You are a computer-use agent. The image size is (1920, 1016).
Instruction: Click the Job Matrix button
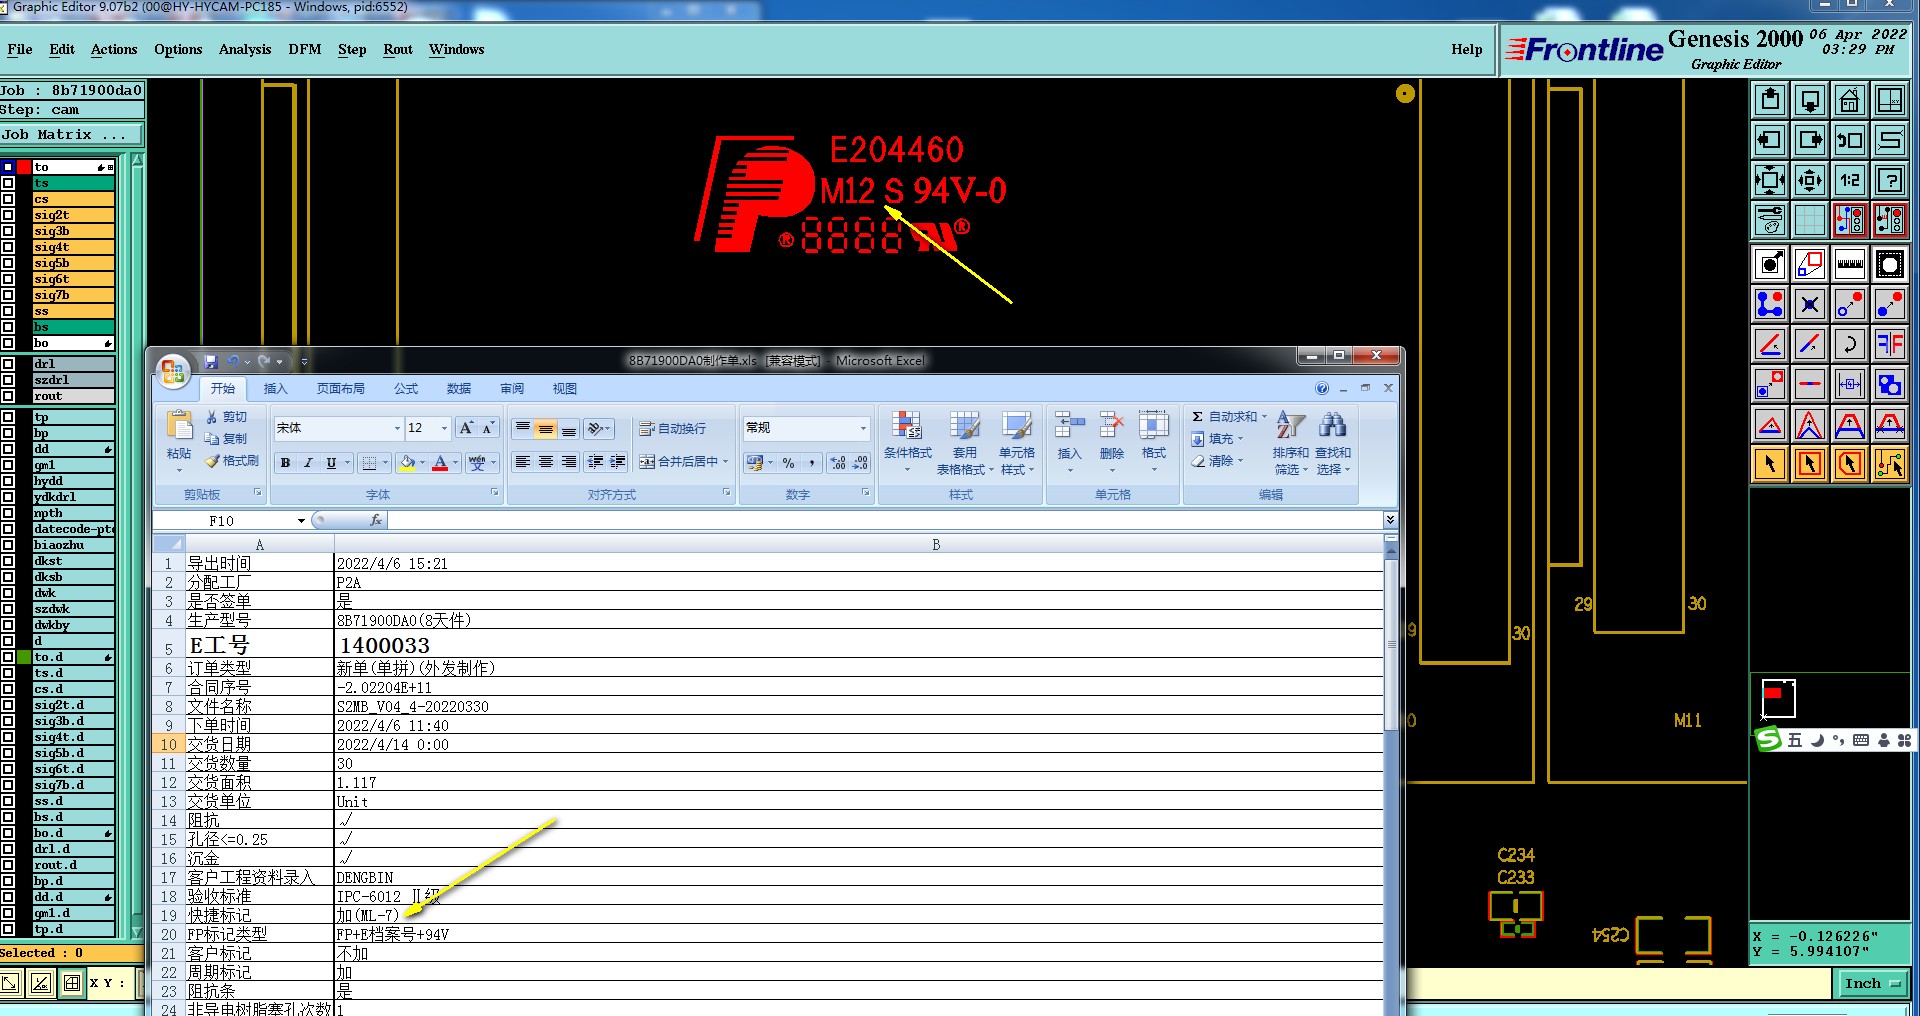[x=71, y=135]
